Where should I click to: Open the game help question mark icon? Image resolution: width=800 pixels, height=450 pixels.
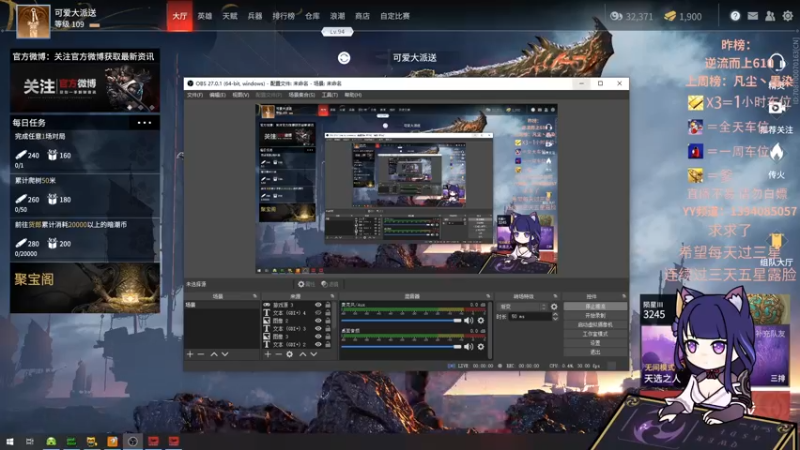[x=735, y=16]
